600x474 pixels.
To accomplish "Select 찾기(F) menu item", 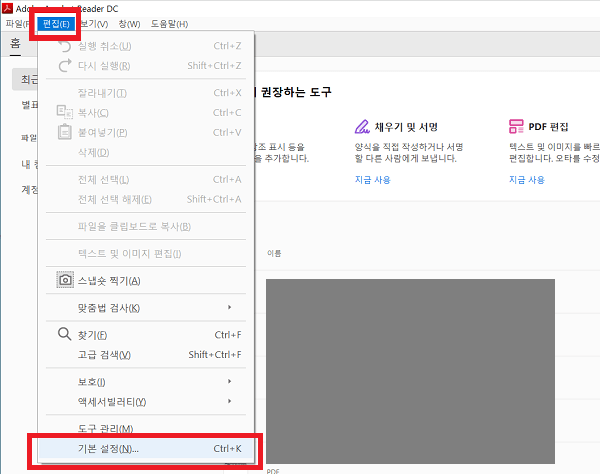I will point(146,335).
